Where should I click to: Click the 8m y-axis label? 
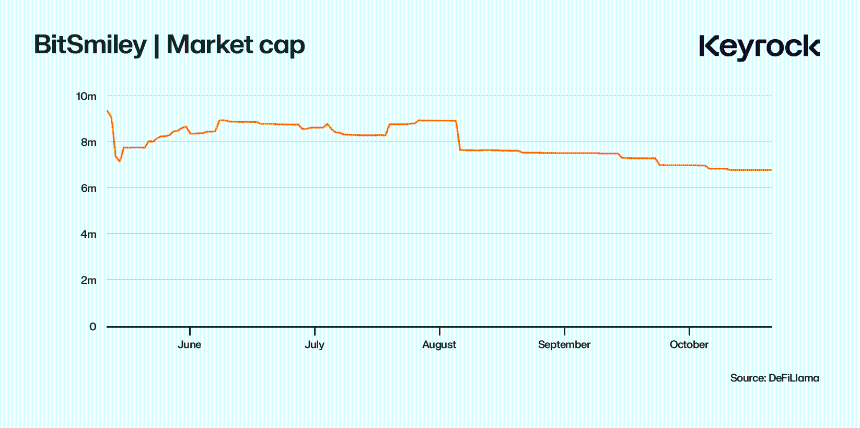(89, 142)
